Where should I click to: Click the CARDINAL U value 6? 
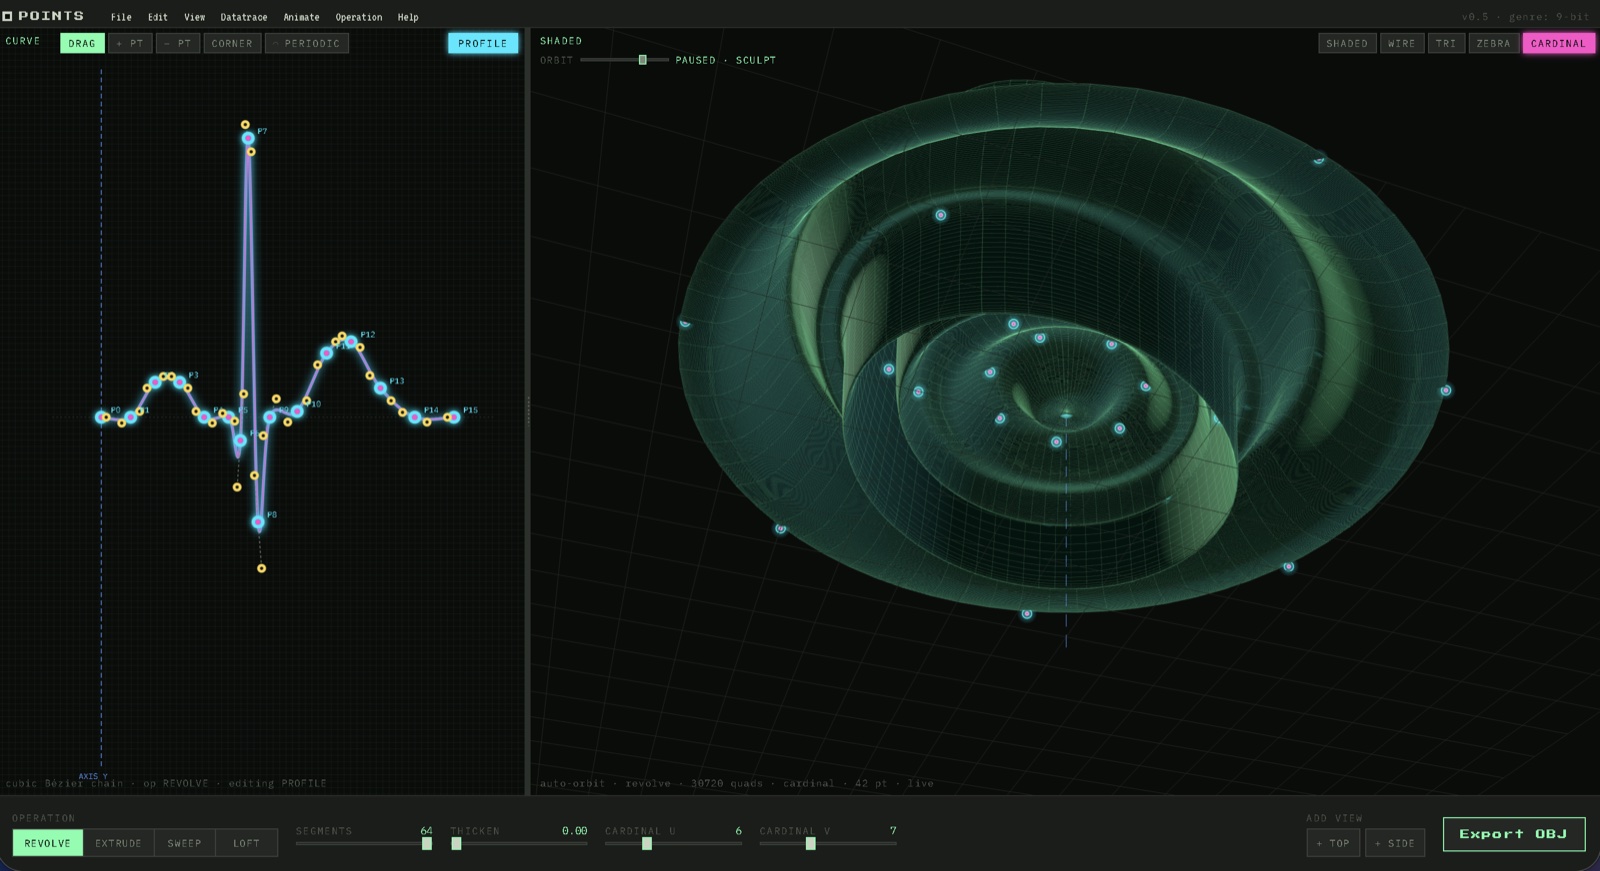point(739,831)
